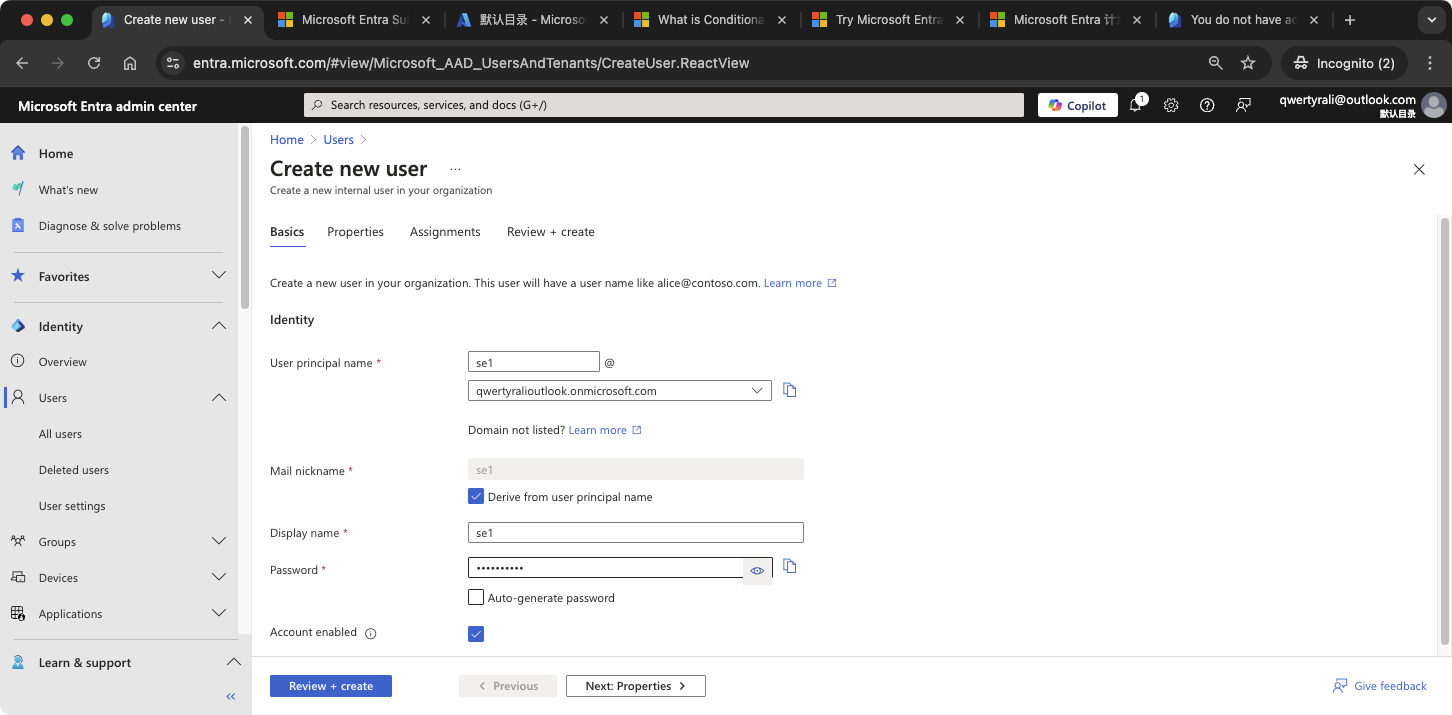Collapse the sidebar with double chevron
Image resolution: width=1452 pixels, height=715 pixels.
(230, 696)
